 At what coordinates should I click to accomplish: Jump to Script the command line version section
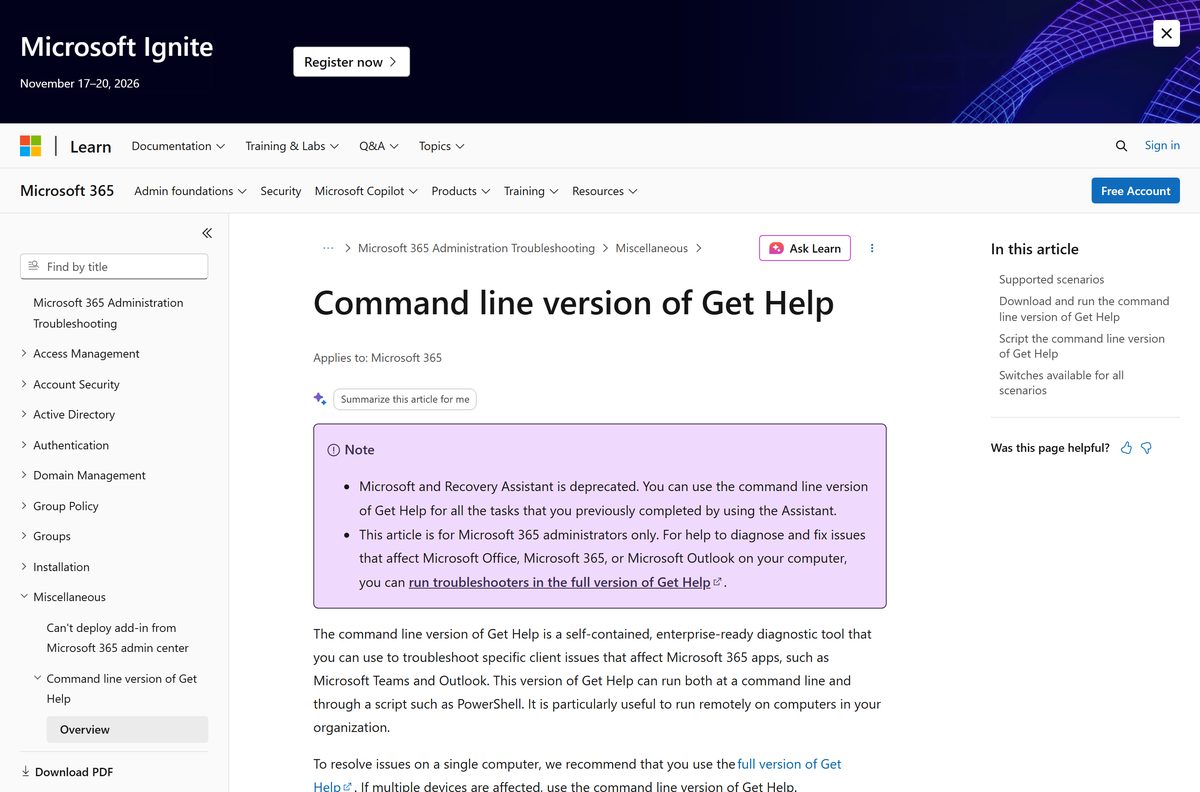[1082, 346]
